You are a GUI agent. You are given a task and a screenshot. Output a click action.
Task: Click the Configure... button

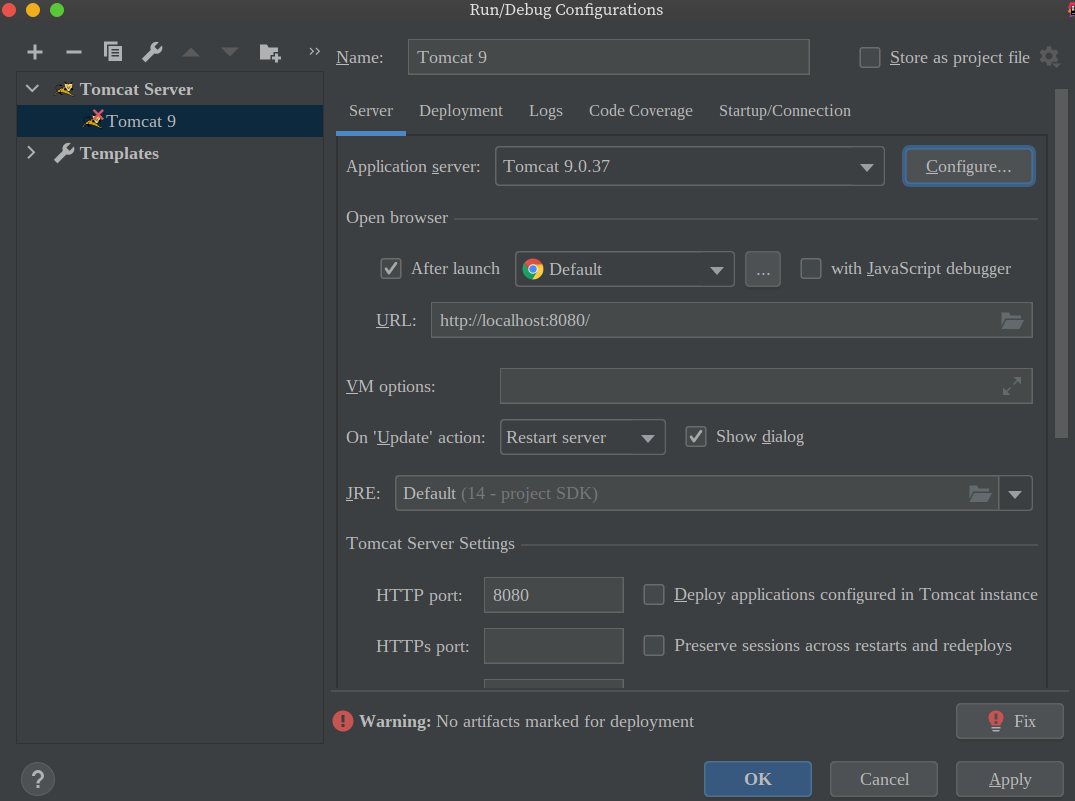click(x=969, y=166)
